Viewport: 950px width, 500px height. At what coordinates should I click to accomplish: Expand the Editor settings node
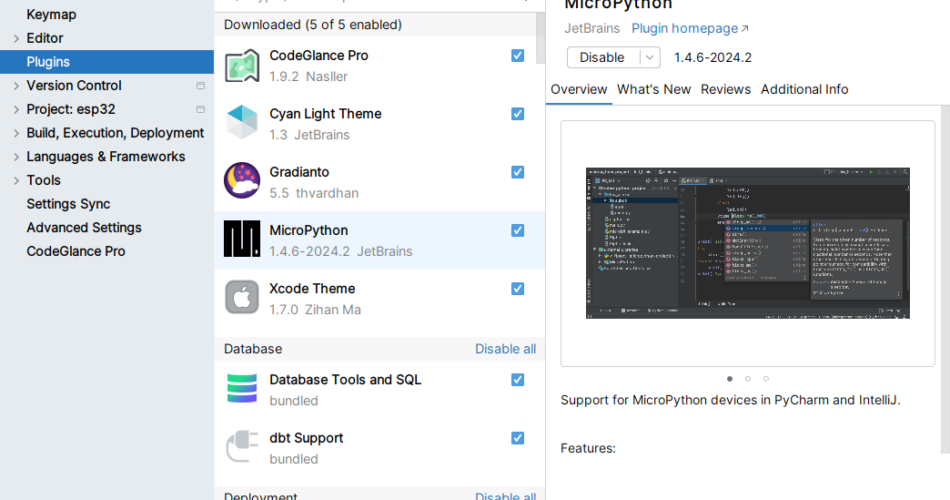[16, 38]
